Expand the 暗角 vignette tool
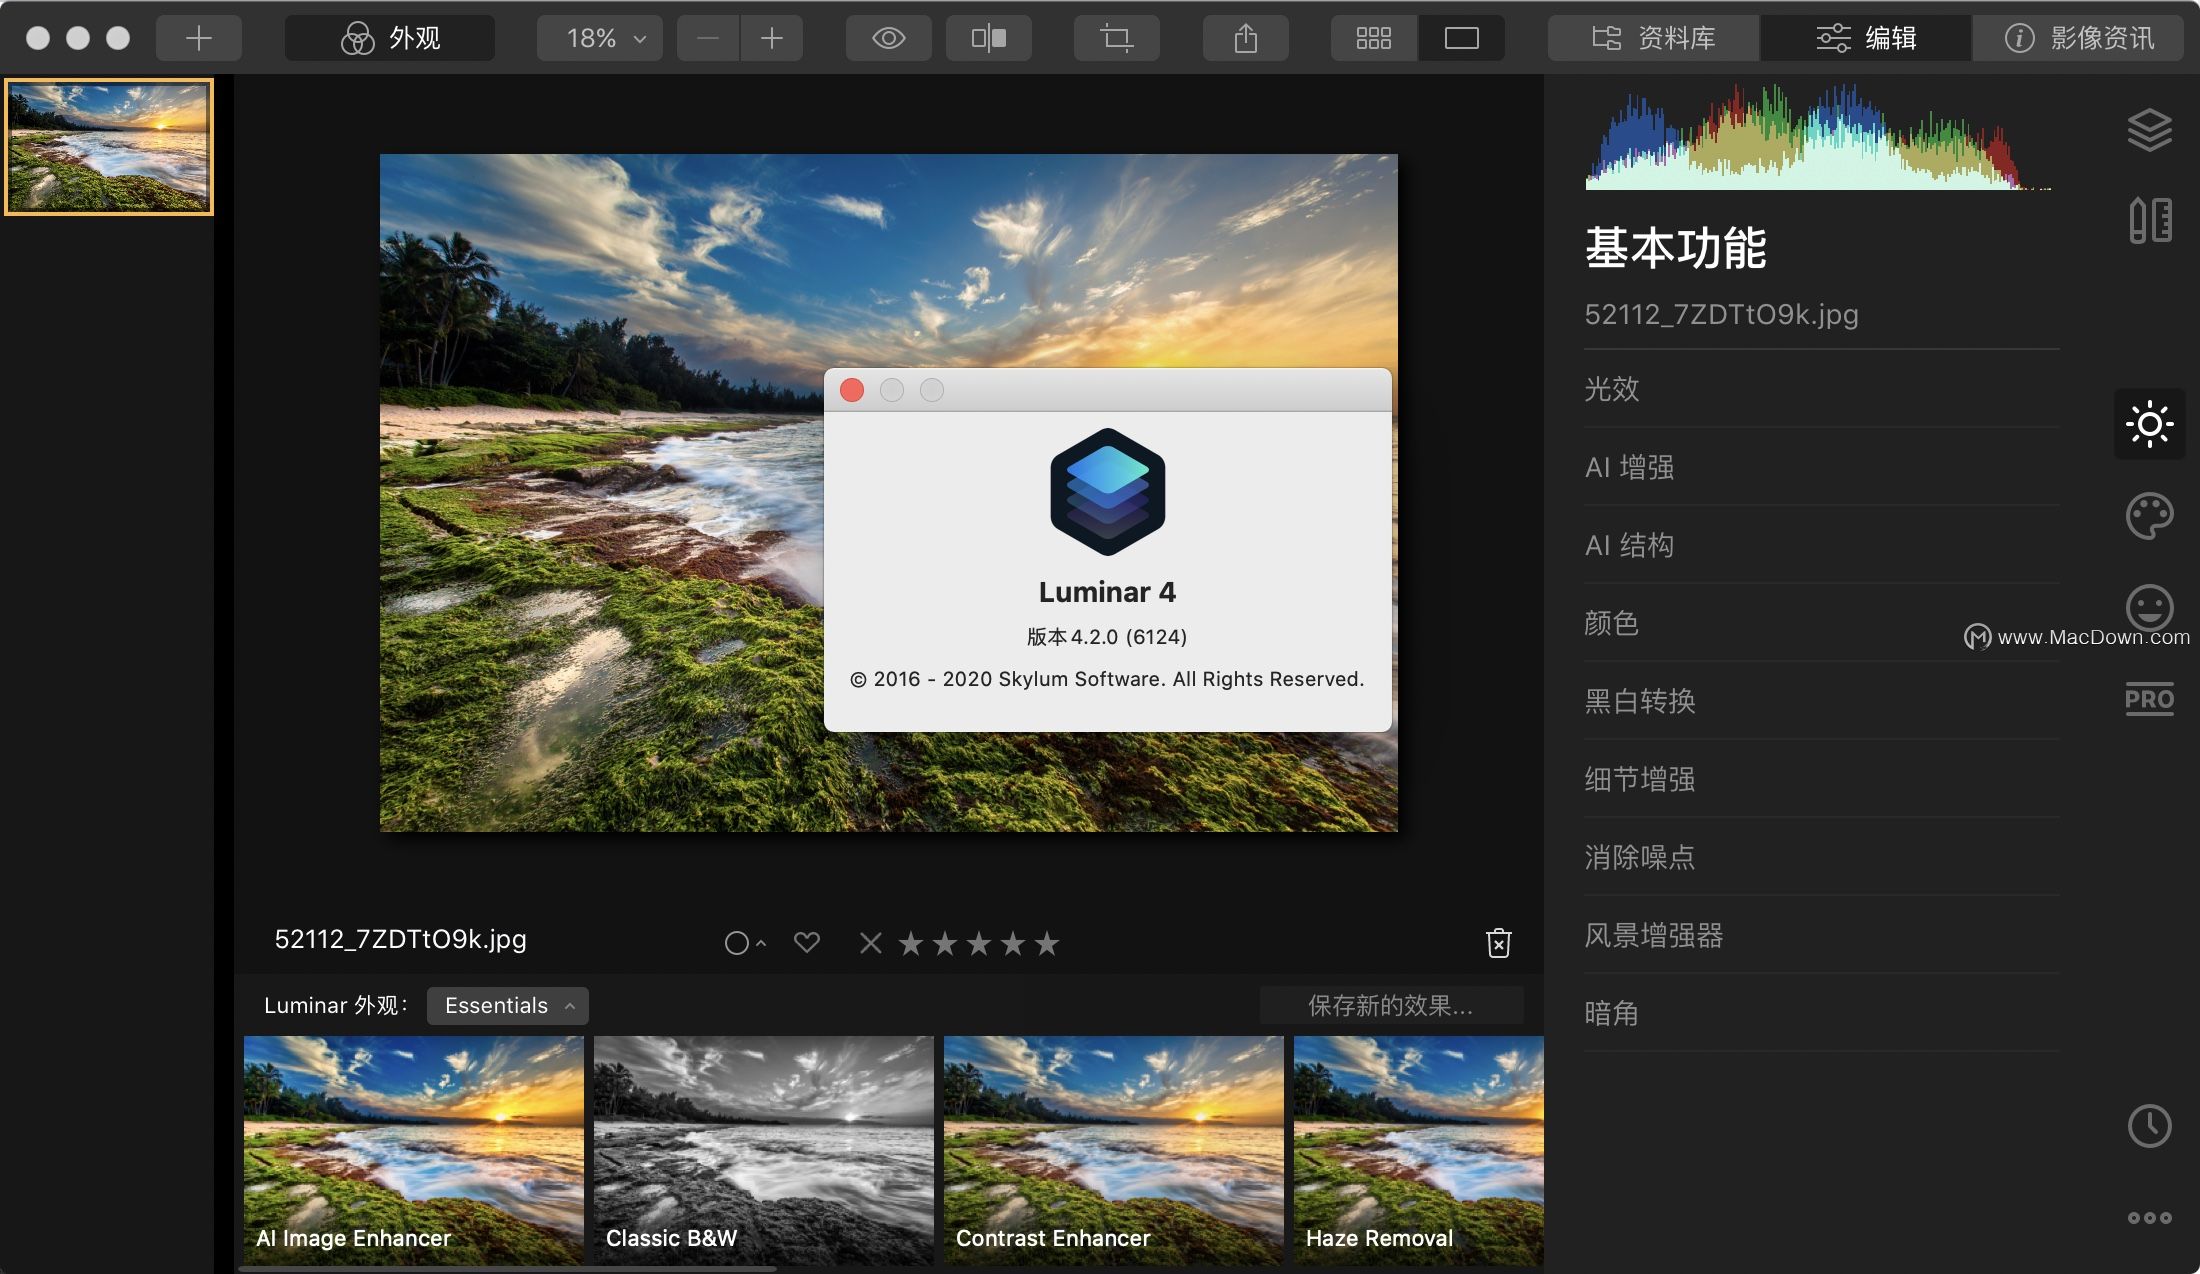The width and height of the screenshot is (2200, 1274). (1821, 1013)
